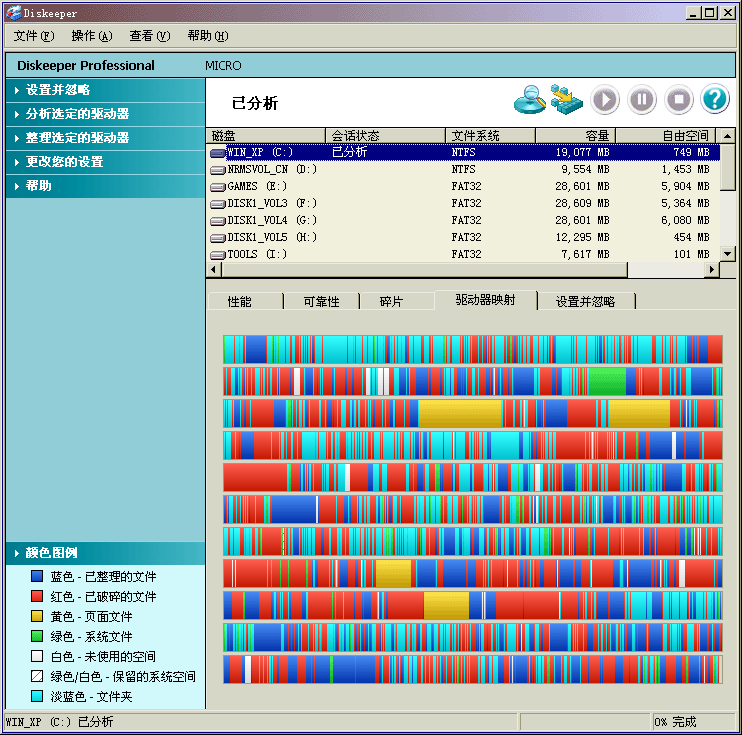Click the drive icon for DISK1_VOL4 (G:)
This screenshot has height=735, width=742.
click(218, 221)
